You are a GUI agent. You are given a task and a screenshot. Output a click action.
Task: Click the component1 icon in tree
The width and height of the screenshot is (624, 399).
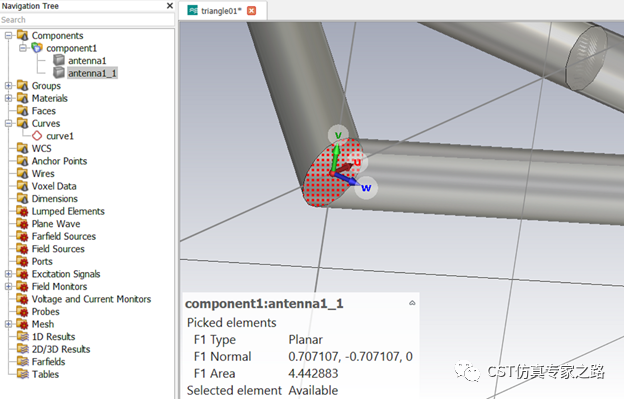[x=37, y=48]
